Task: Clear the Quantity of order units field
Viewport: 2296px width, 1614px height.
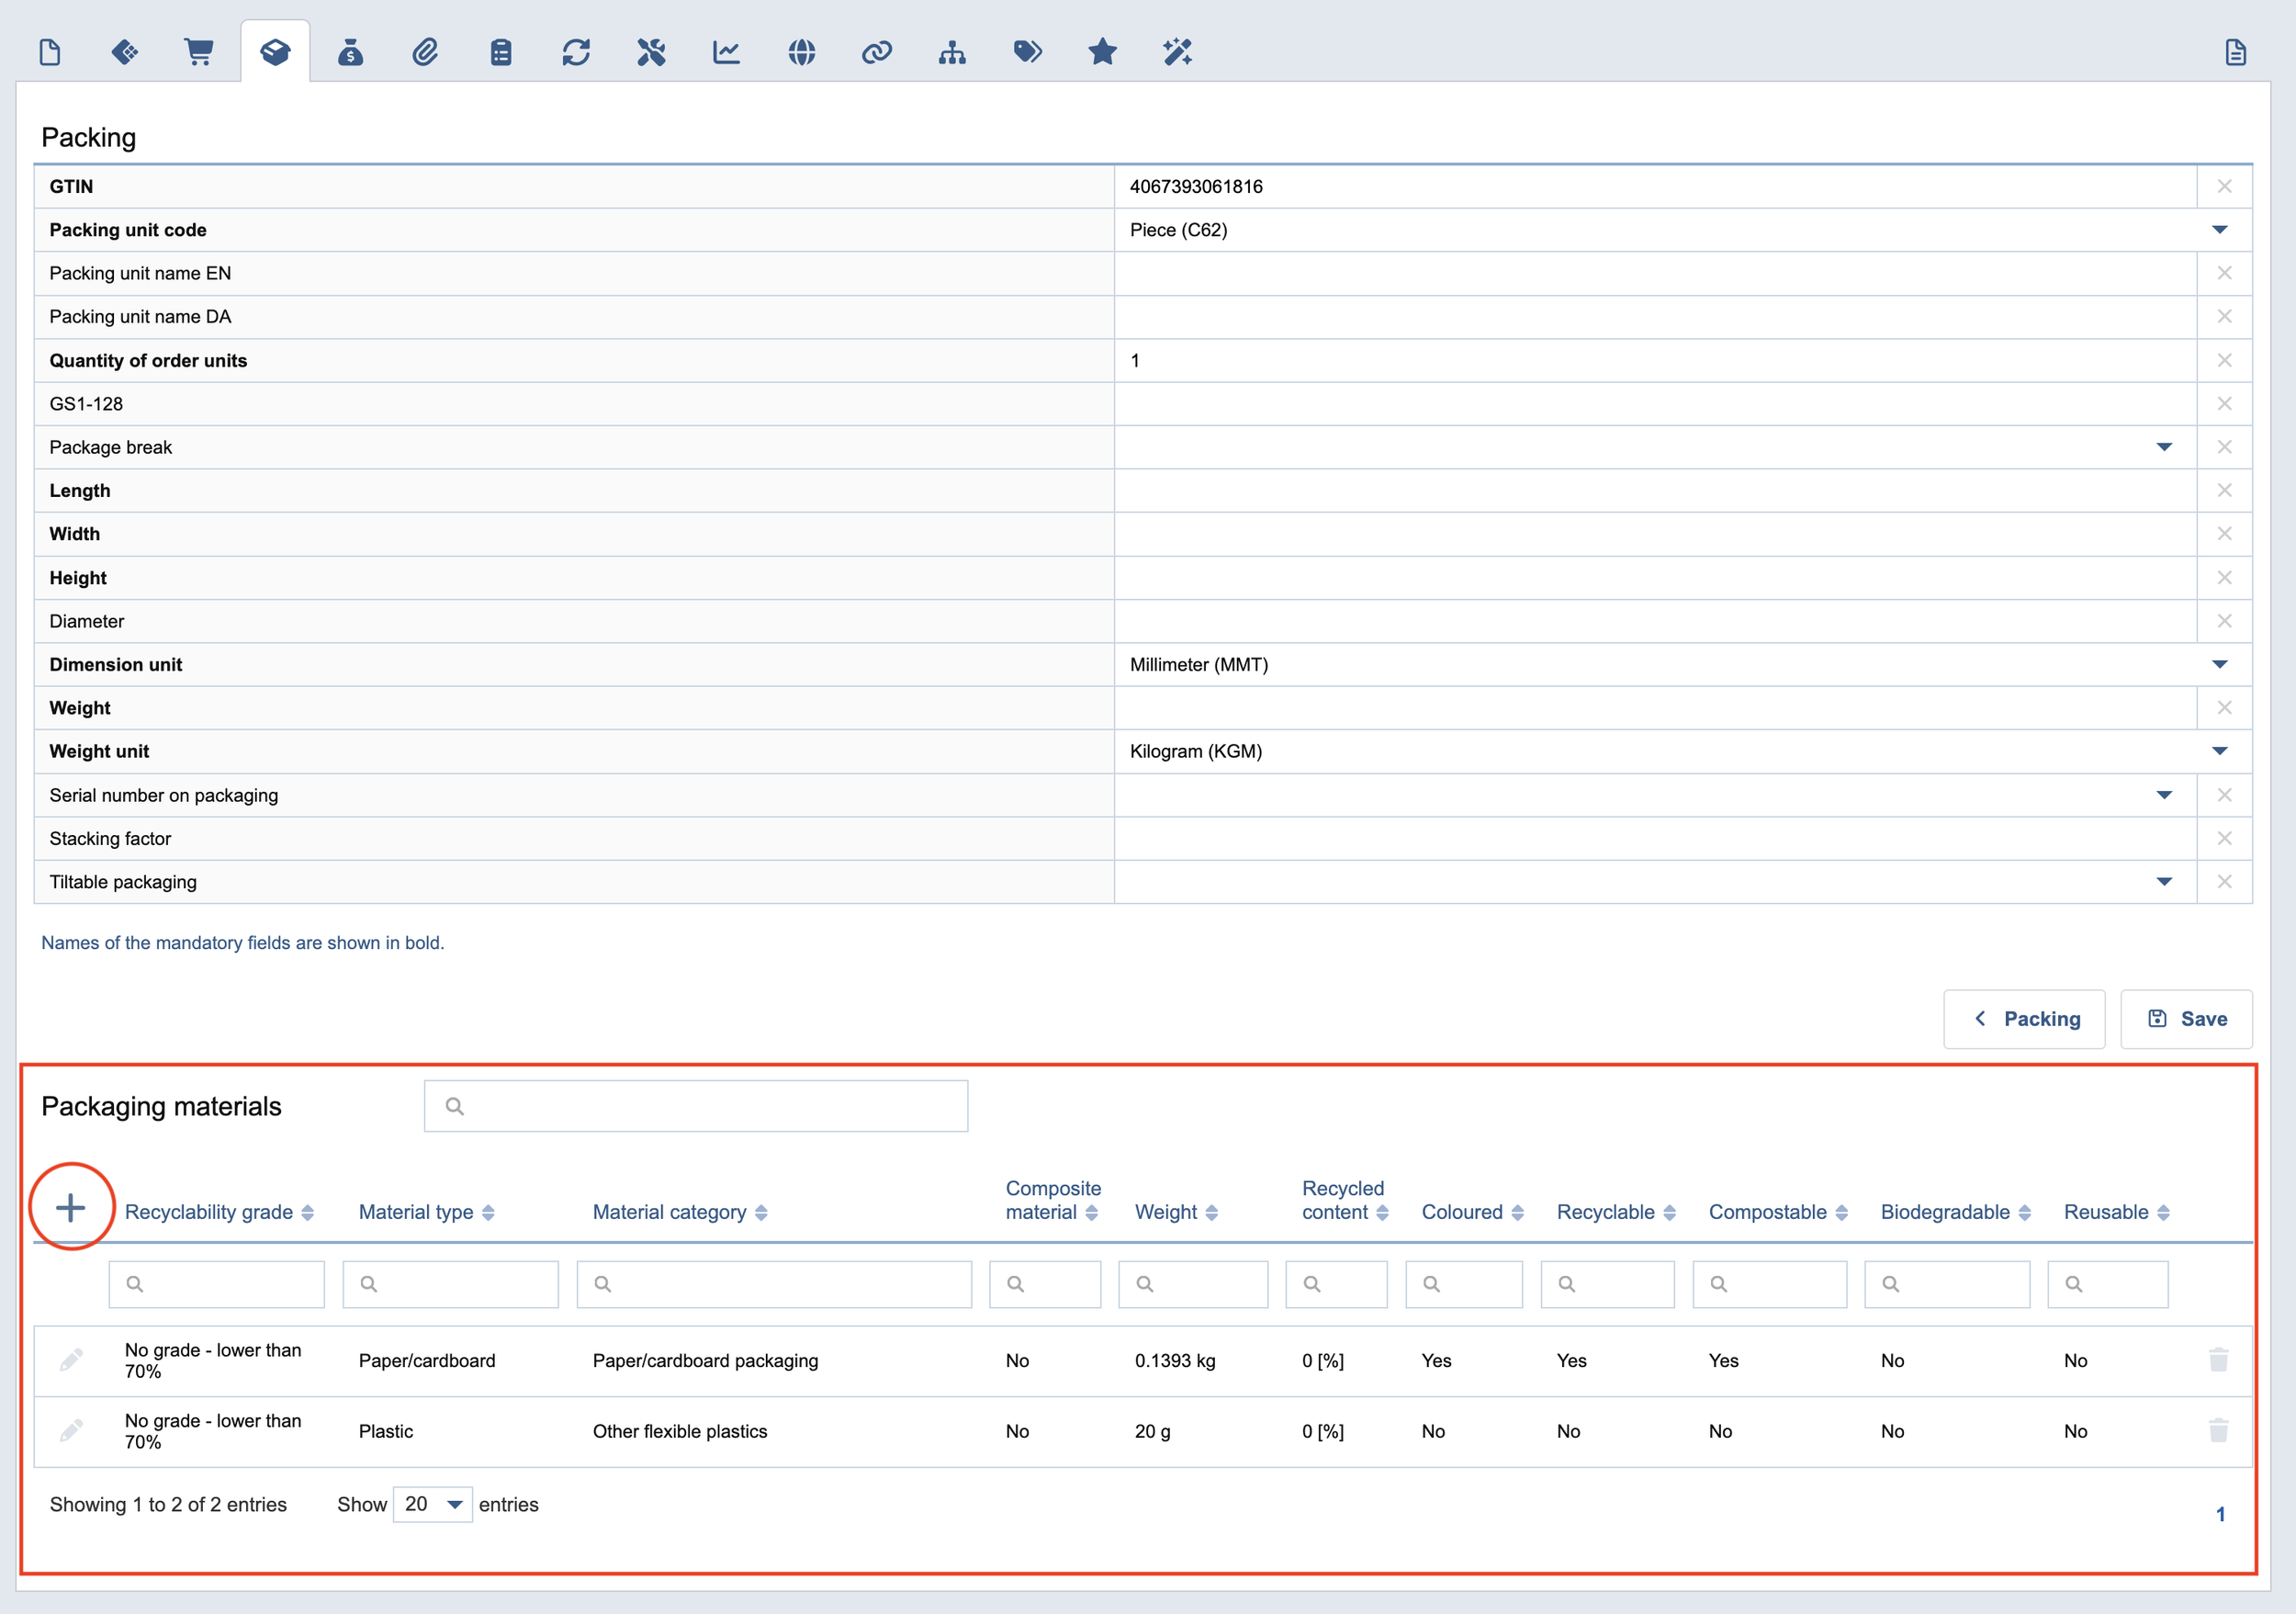Action: pyautogui.click(x=2224, y=360)
